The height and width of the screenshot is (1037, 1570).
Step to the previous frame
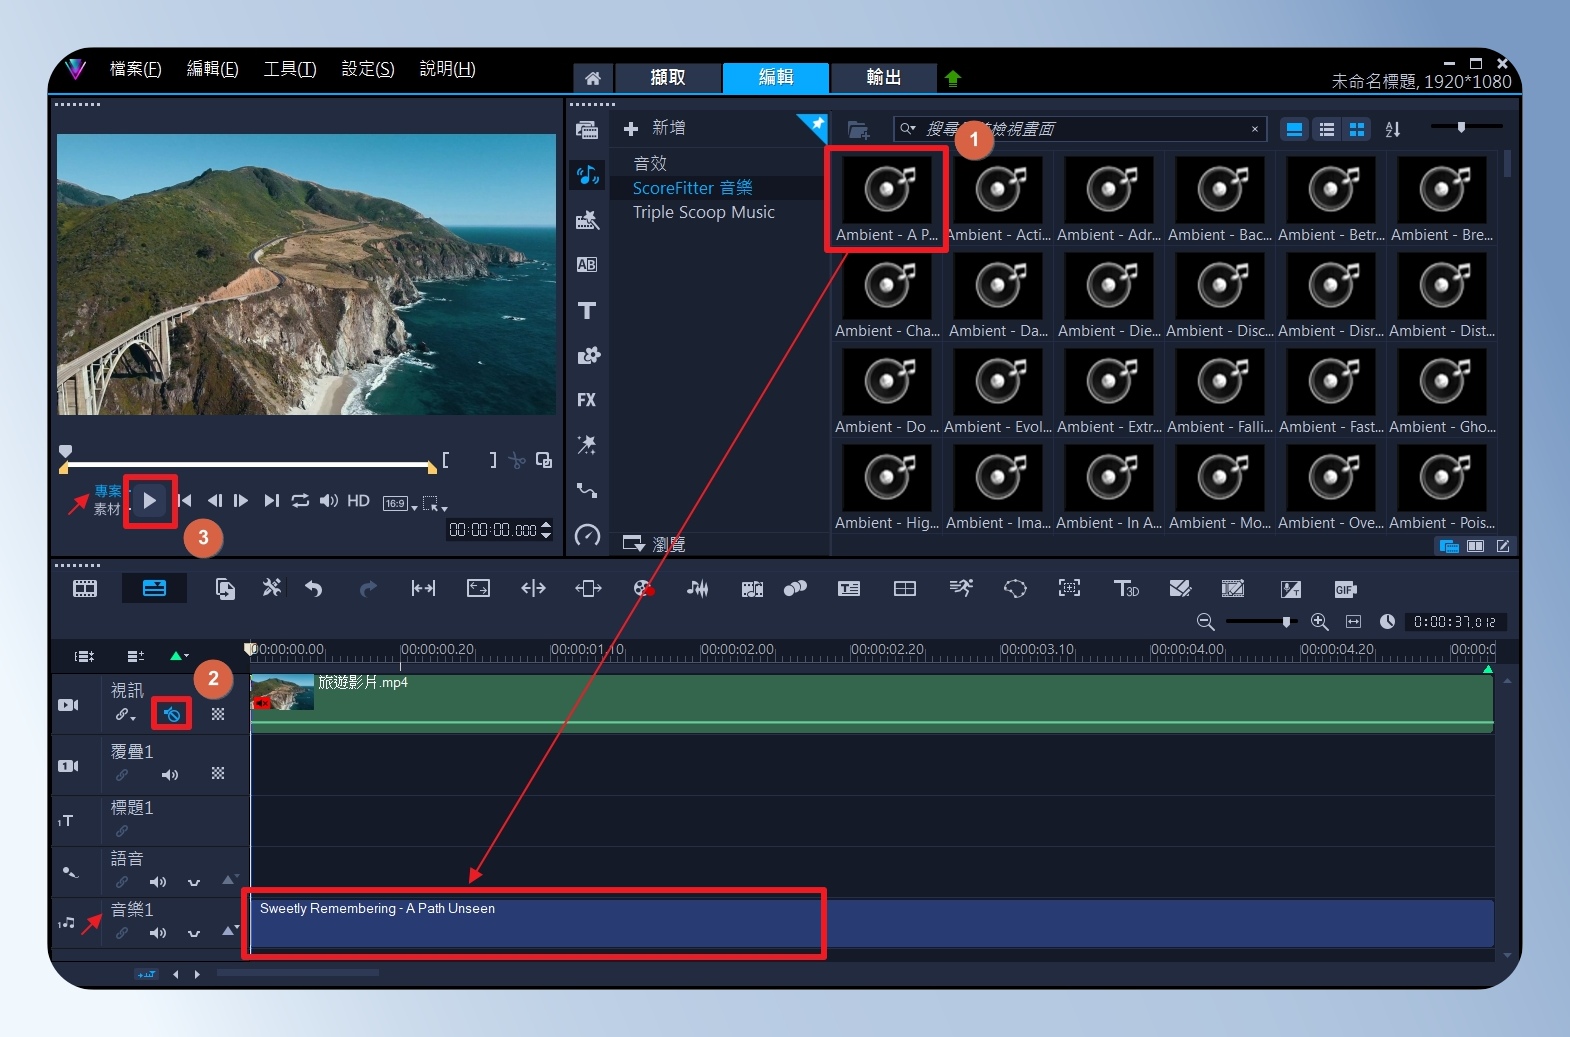coord(214,501)
